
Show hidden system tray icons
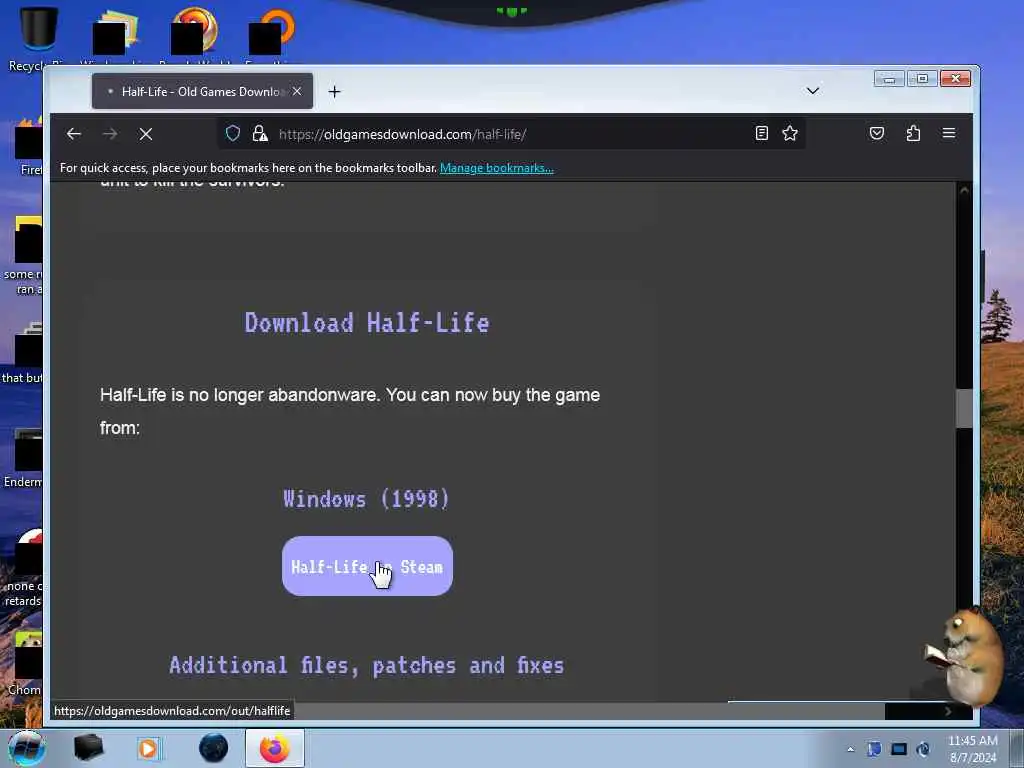point(850,749)
